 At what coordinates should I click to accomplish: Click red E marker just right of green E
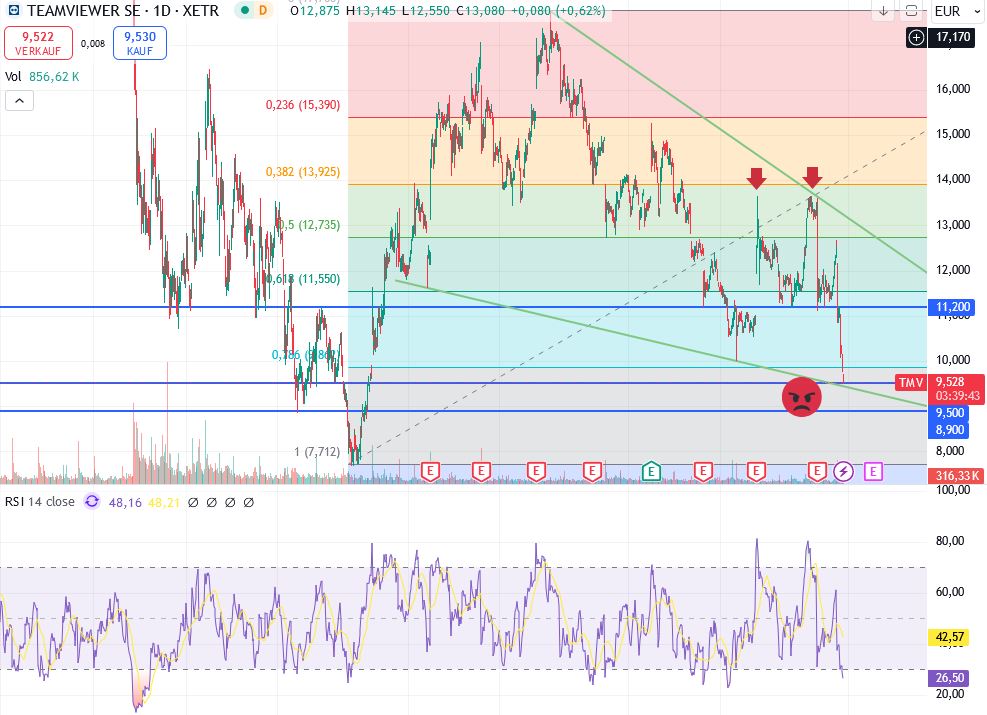pos(702,471)
